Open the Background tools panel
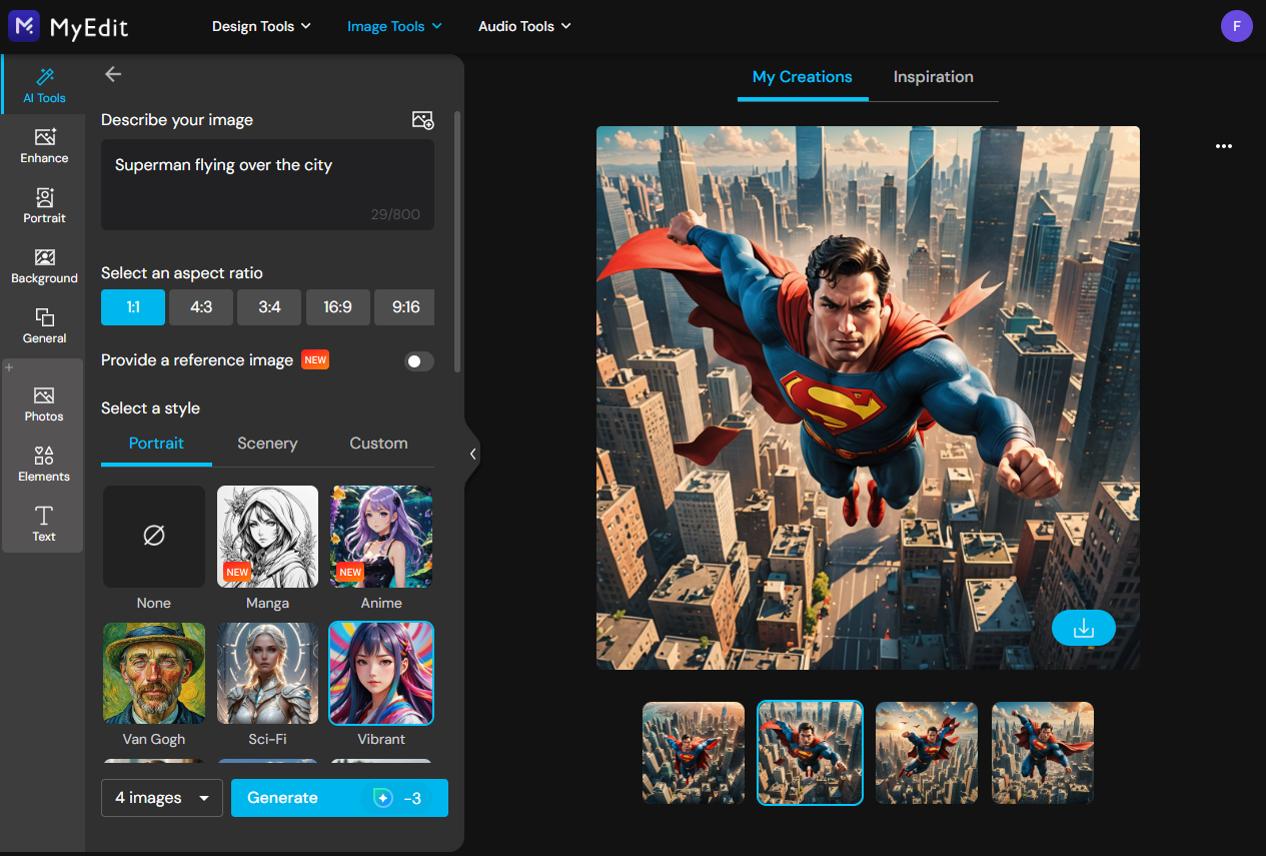1266x856 pixels. pos(43,267)
